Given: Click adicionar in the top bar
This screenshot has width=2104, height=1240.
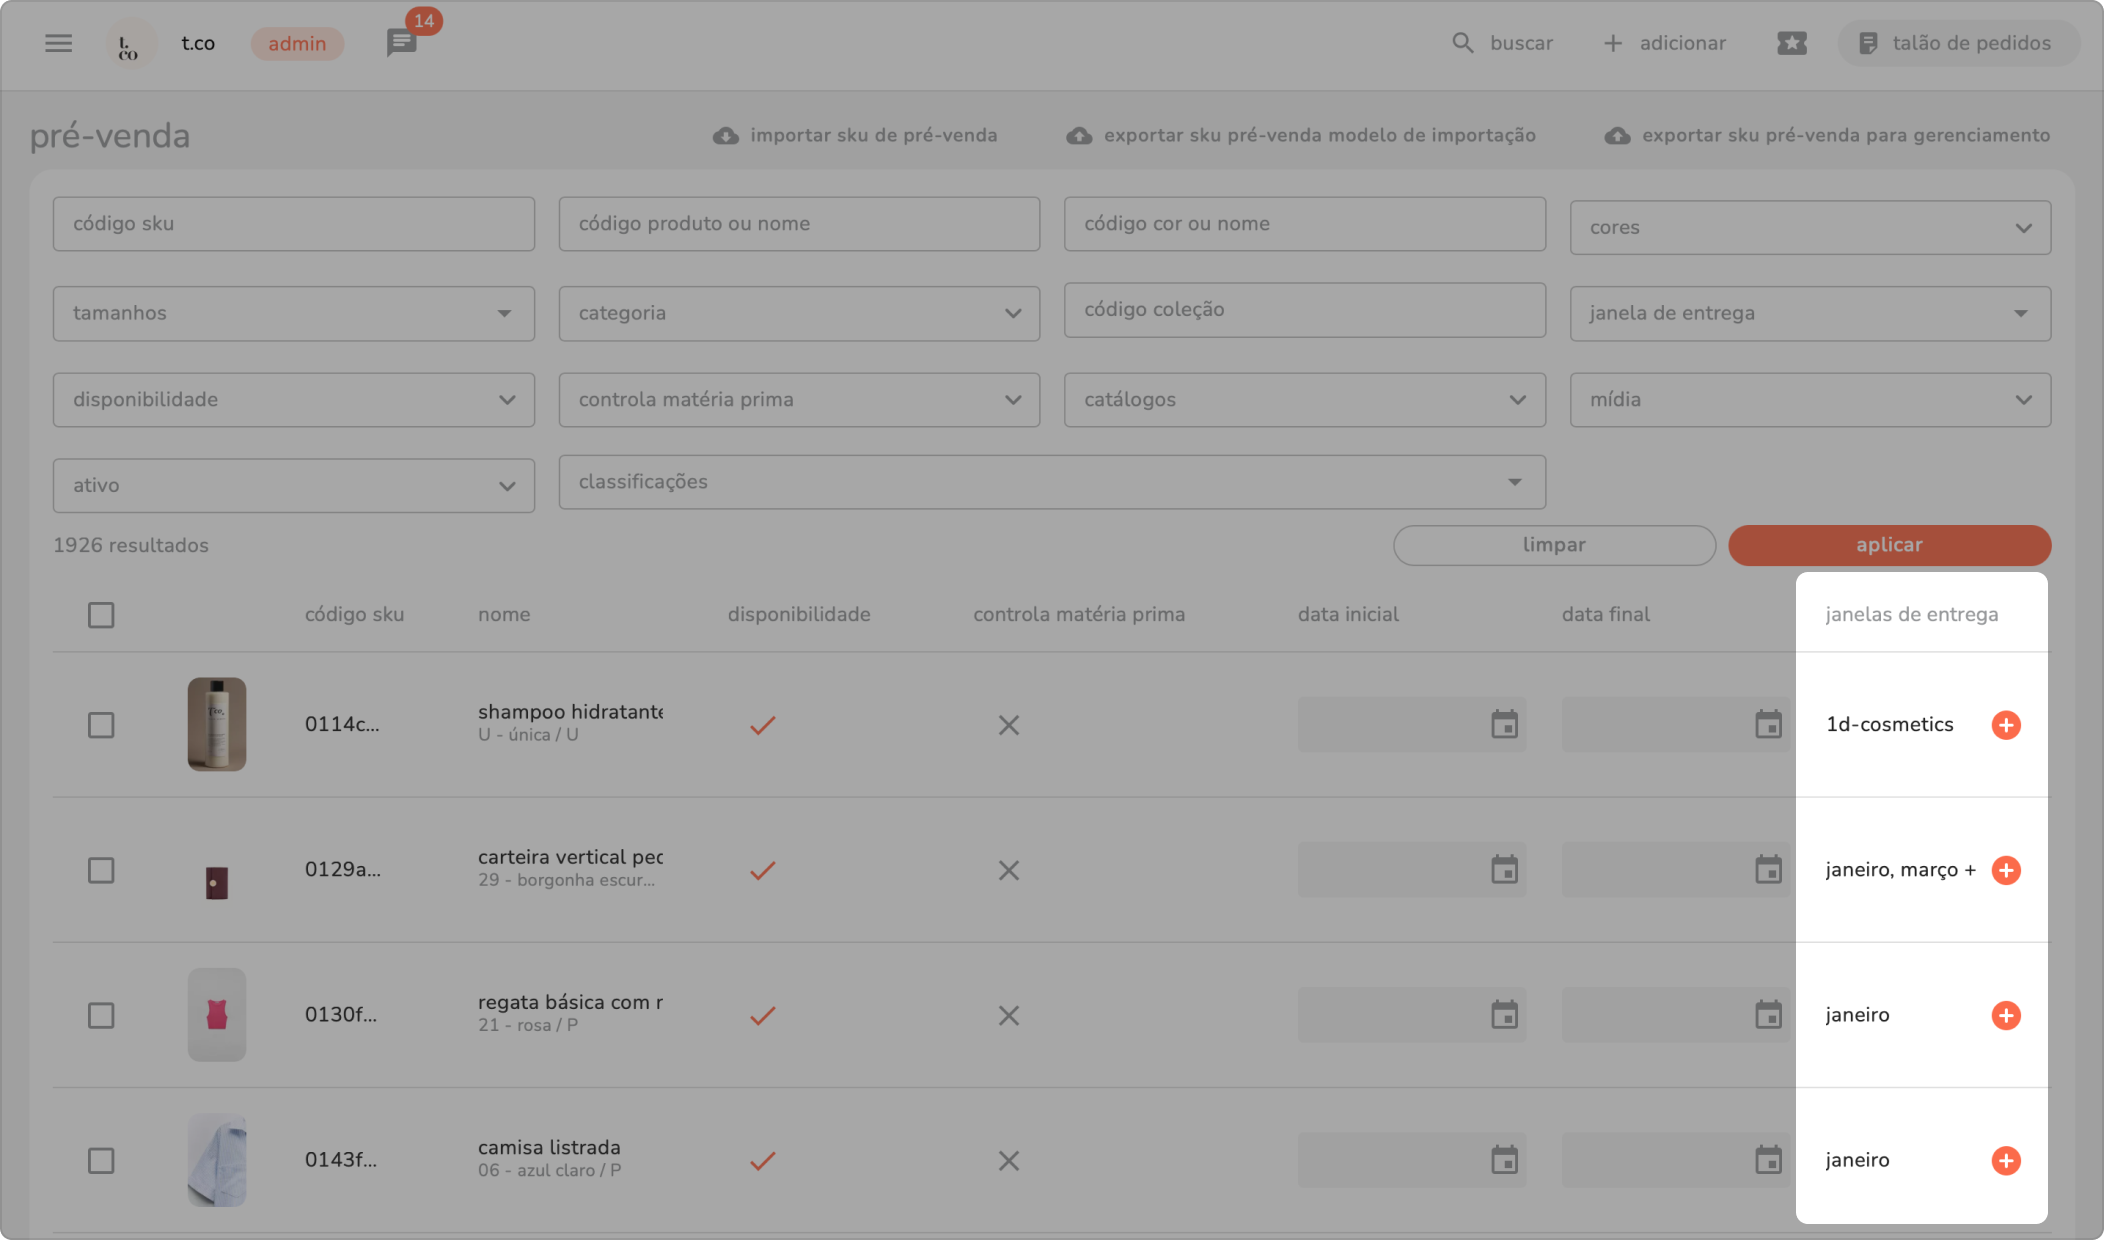Looking at the screenshot, I should click(x=1665, y=43).
